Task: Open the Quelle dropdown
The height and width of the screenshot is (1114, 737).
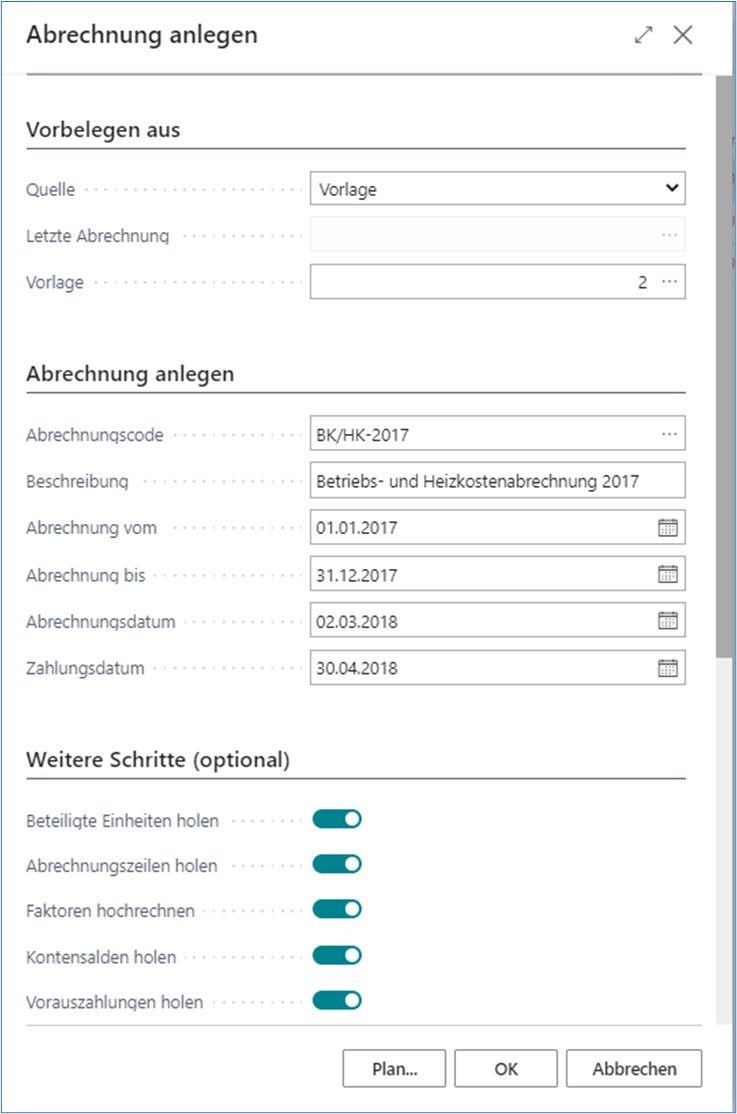Action: point(497,188)
